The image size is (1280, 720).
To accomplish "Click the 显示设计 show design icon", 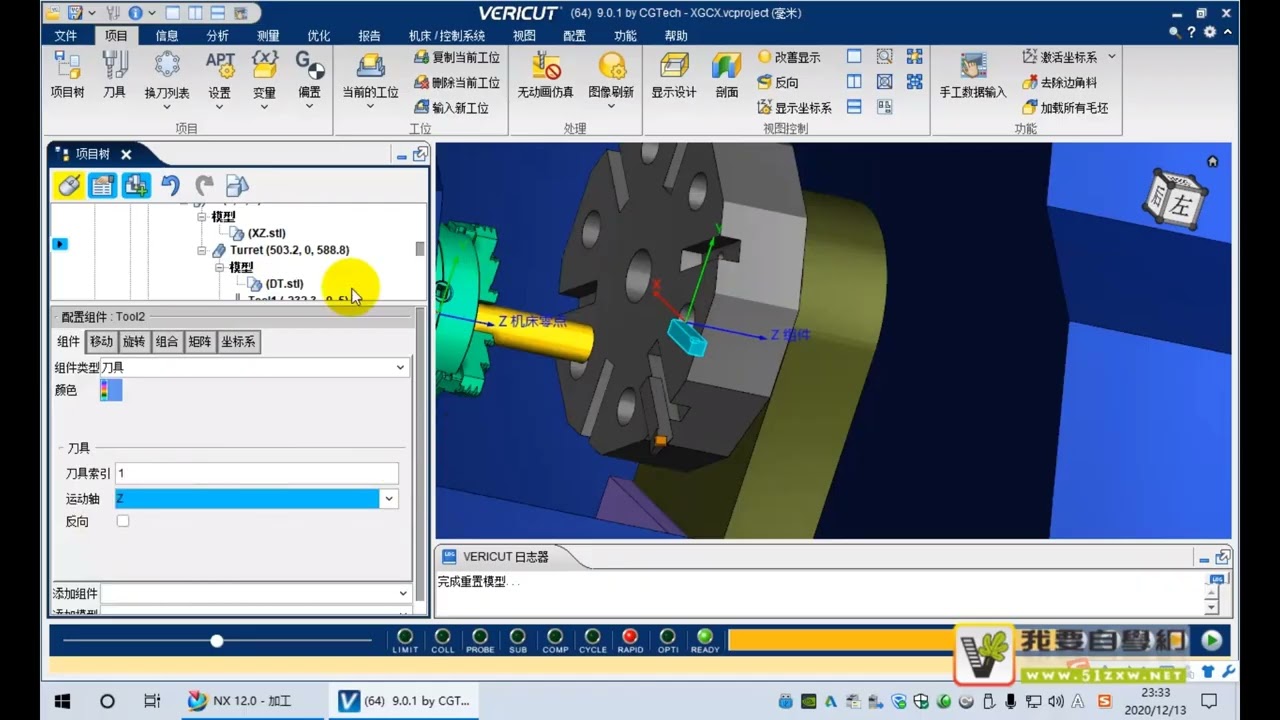I will point(674,75).
